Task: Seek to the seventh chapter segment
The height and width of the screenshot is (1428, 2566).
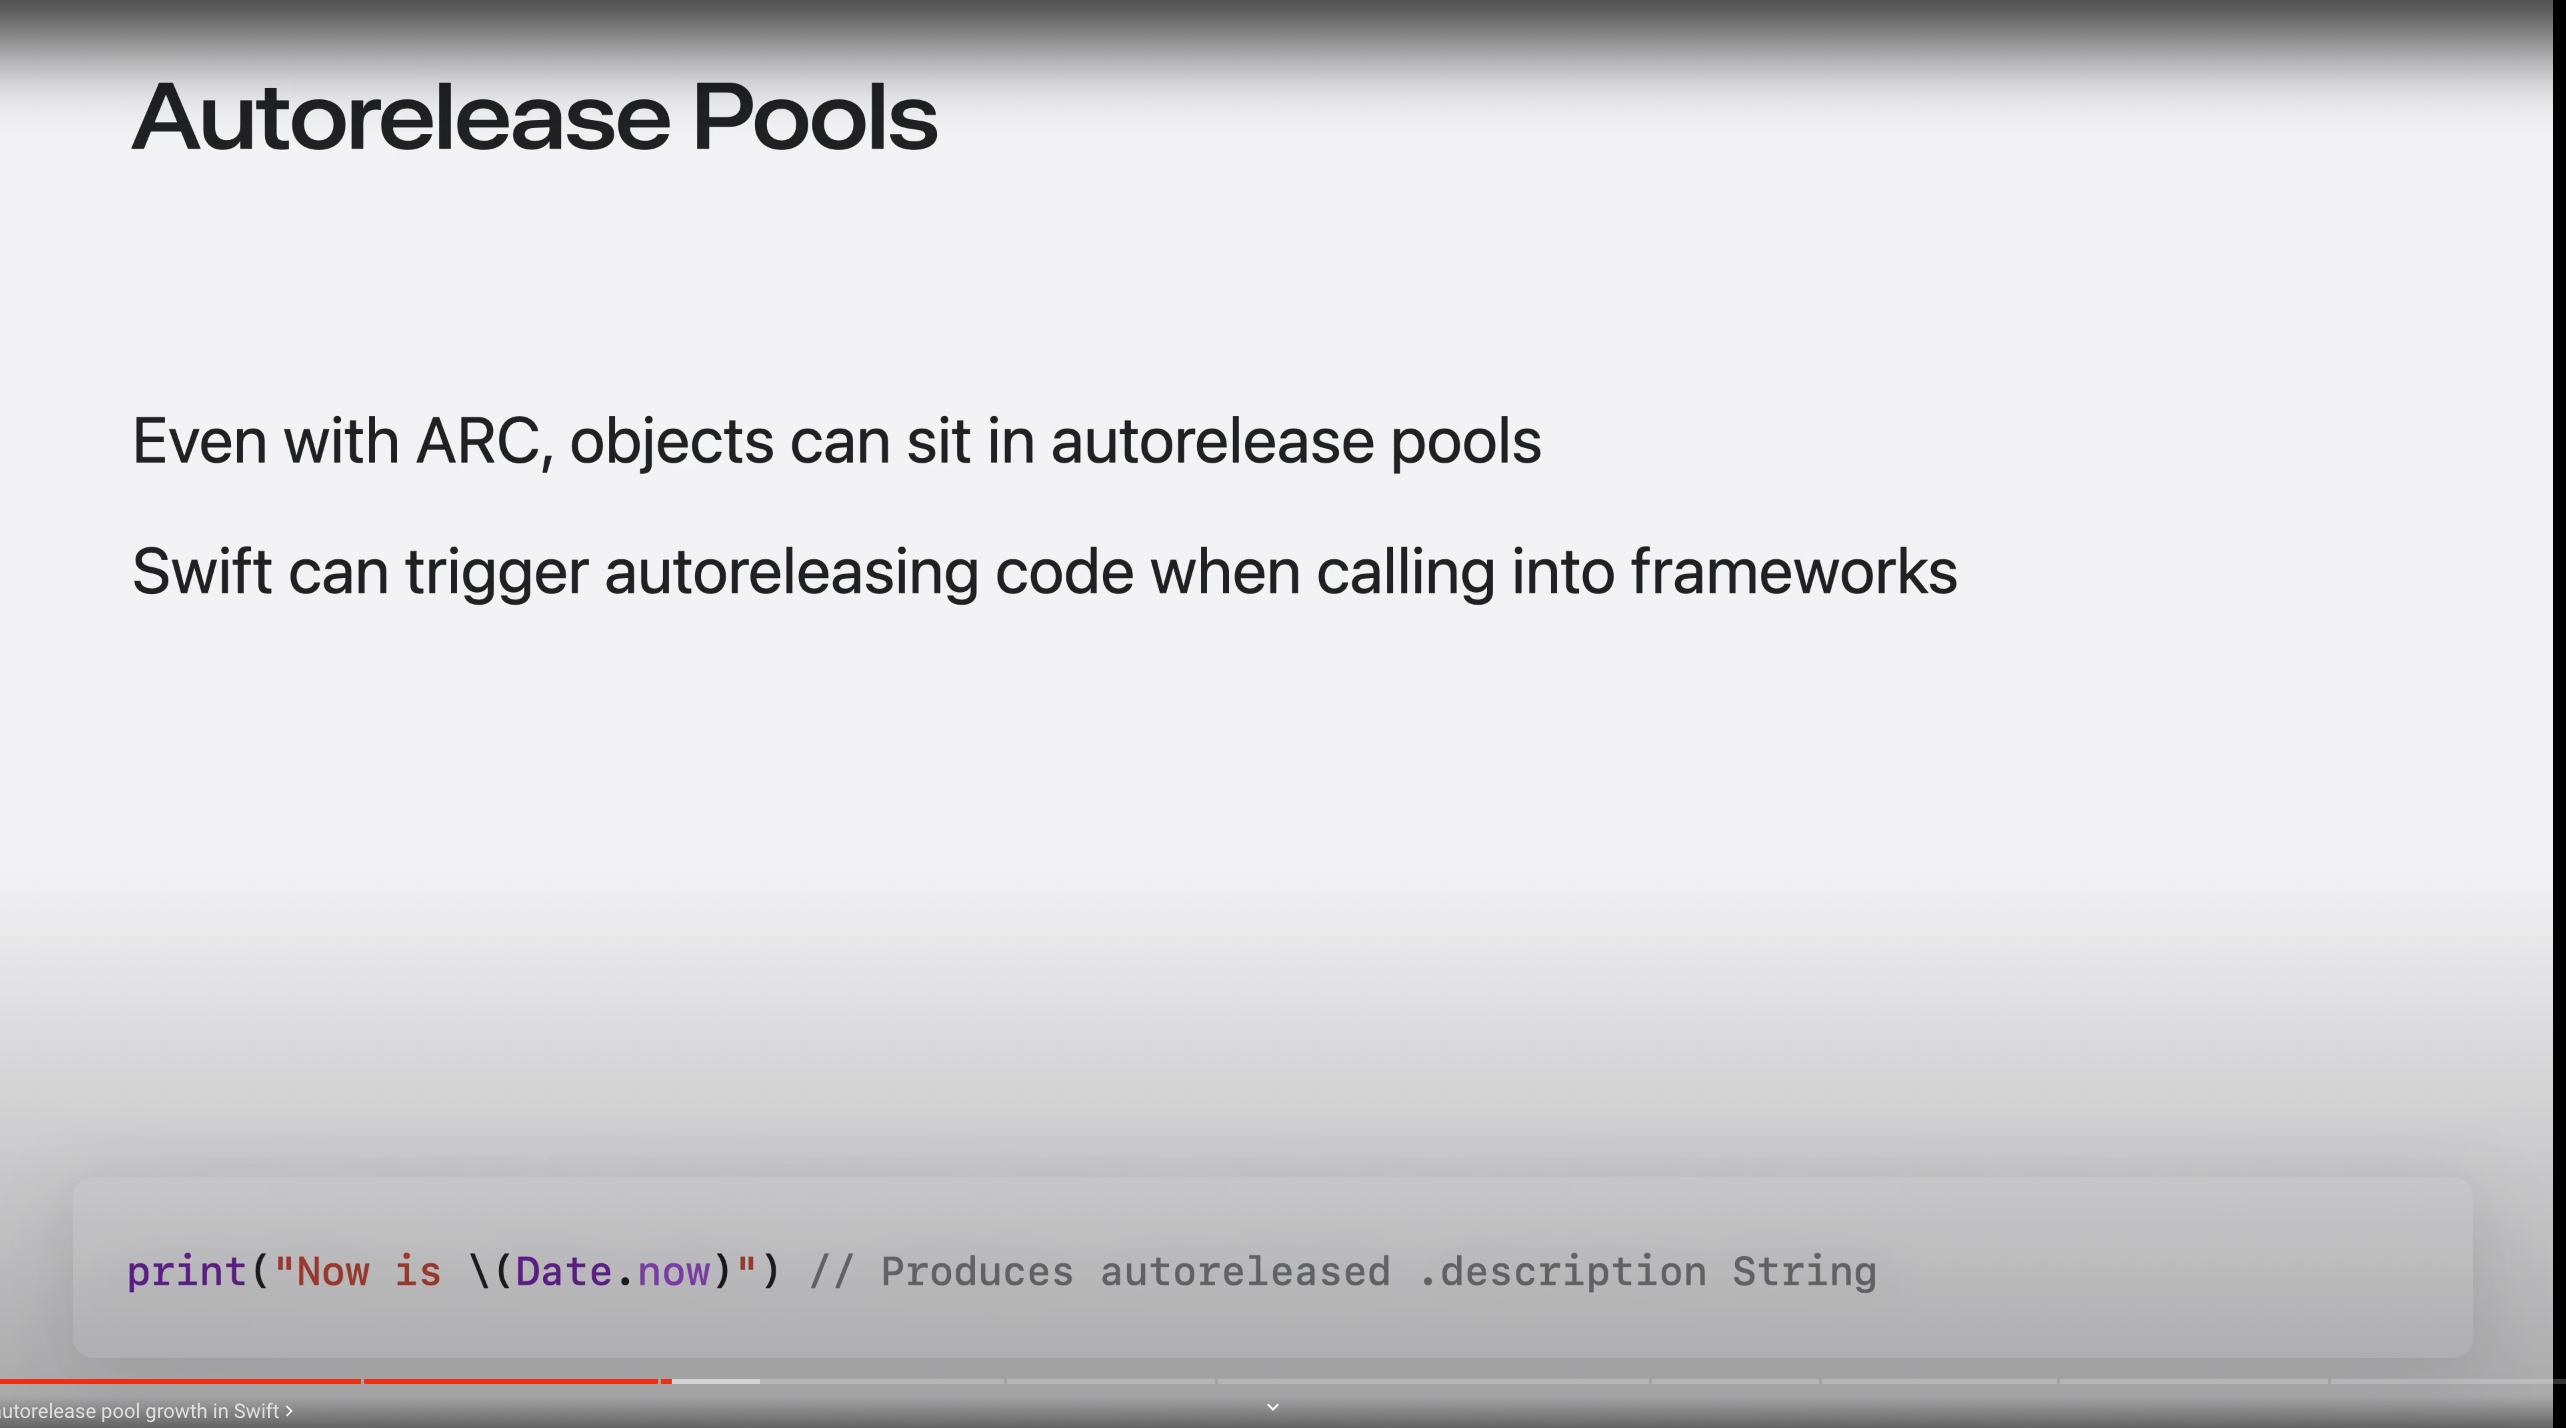Action: [1938, 1381]
